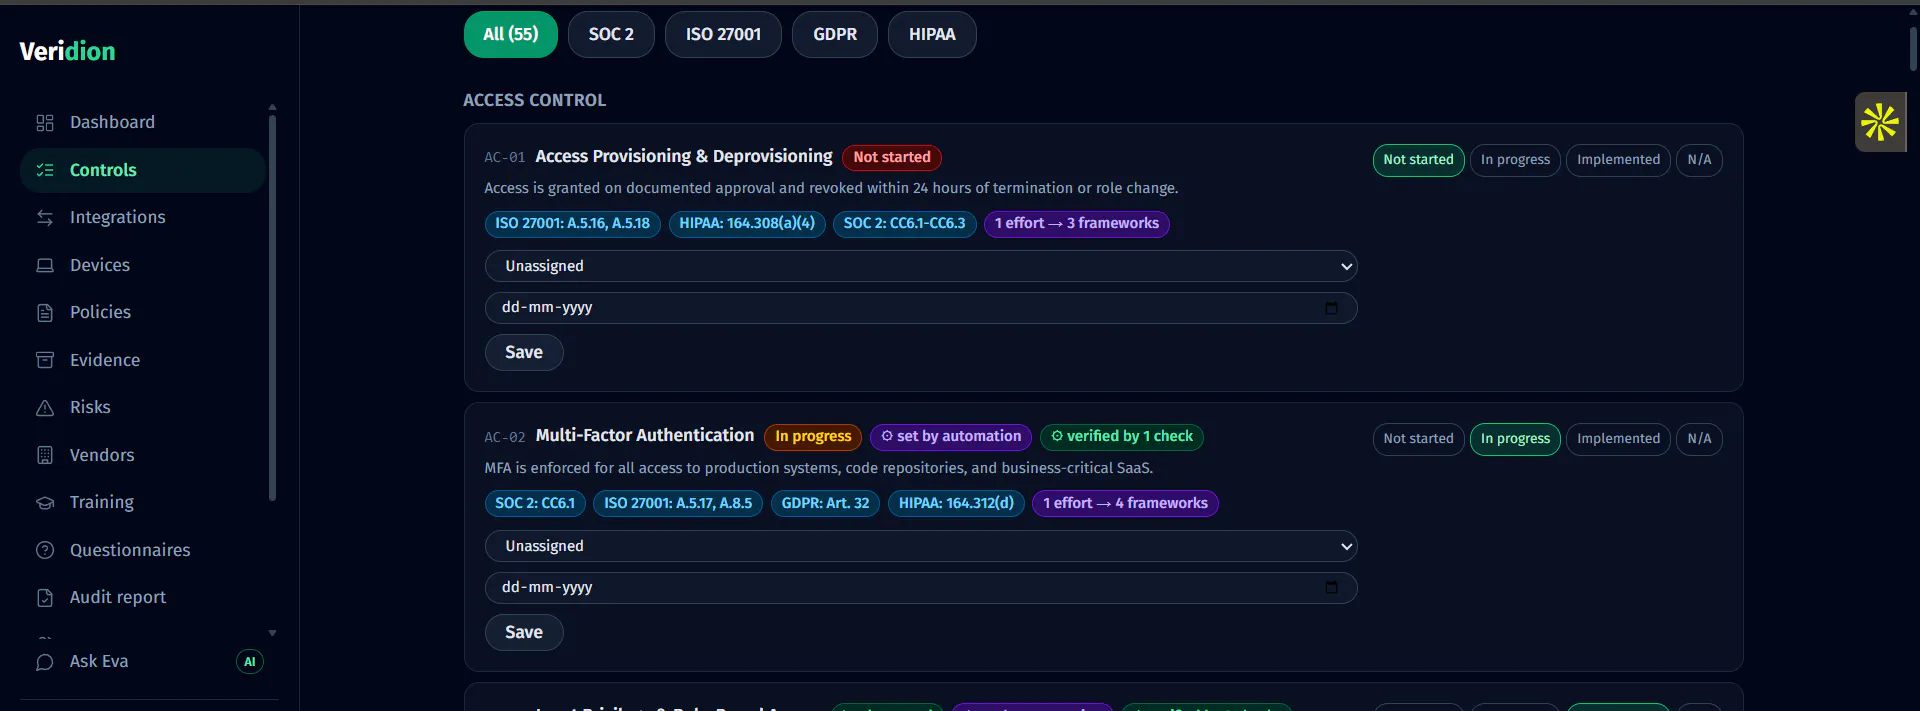Open calendar picker for AC-01 due date
1920x711 pixels.
1331,308
